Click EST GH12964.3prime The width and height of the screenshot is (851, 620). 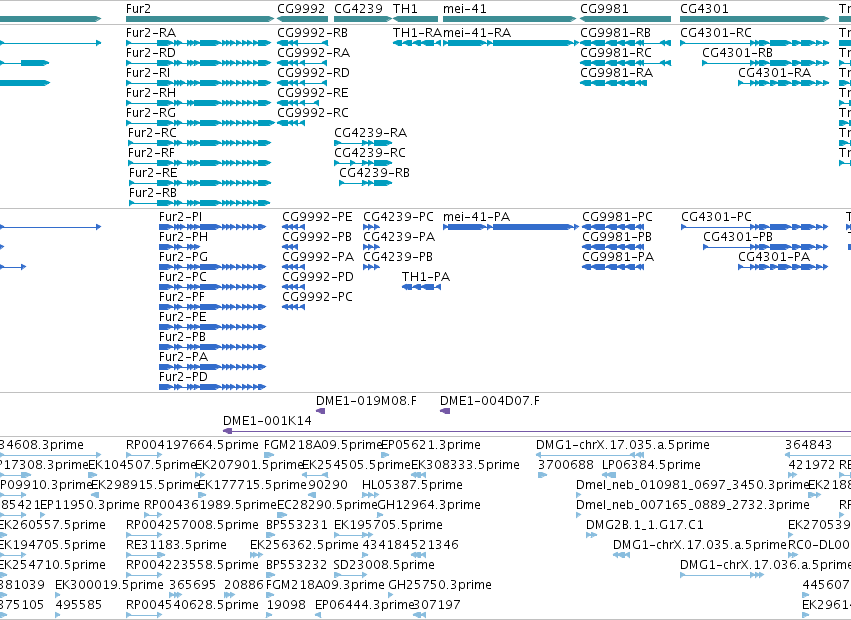click(382, 515)
